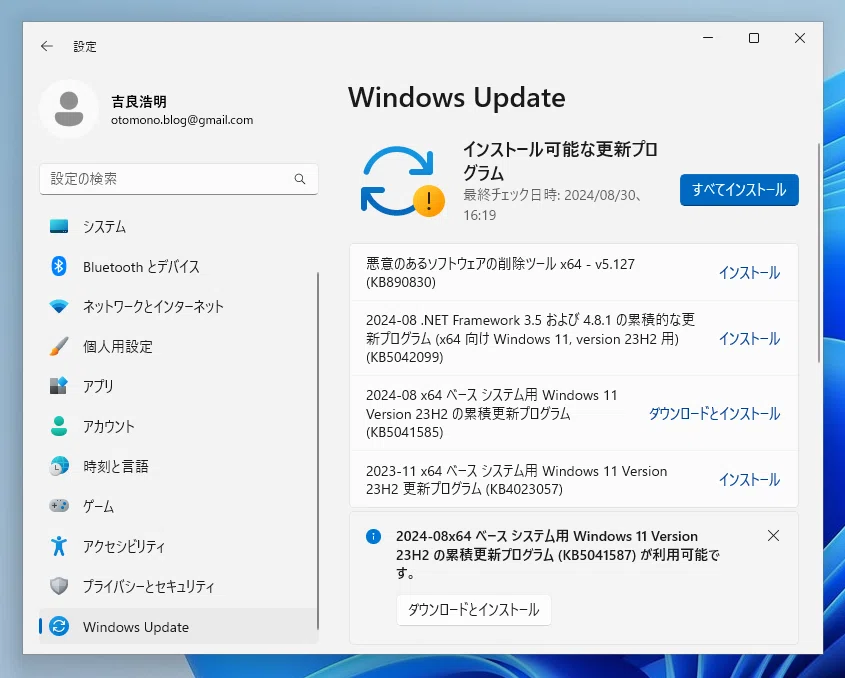
Task: Open システム settings
Action: point(178,226)
